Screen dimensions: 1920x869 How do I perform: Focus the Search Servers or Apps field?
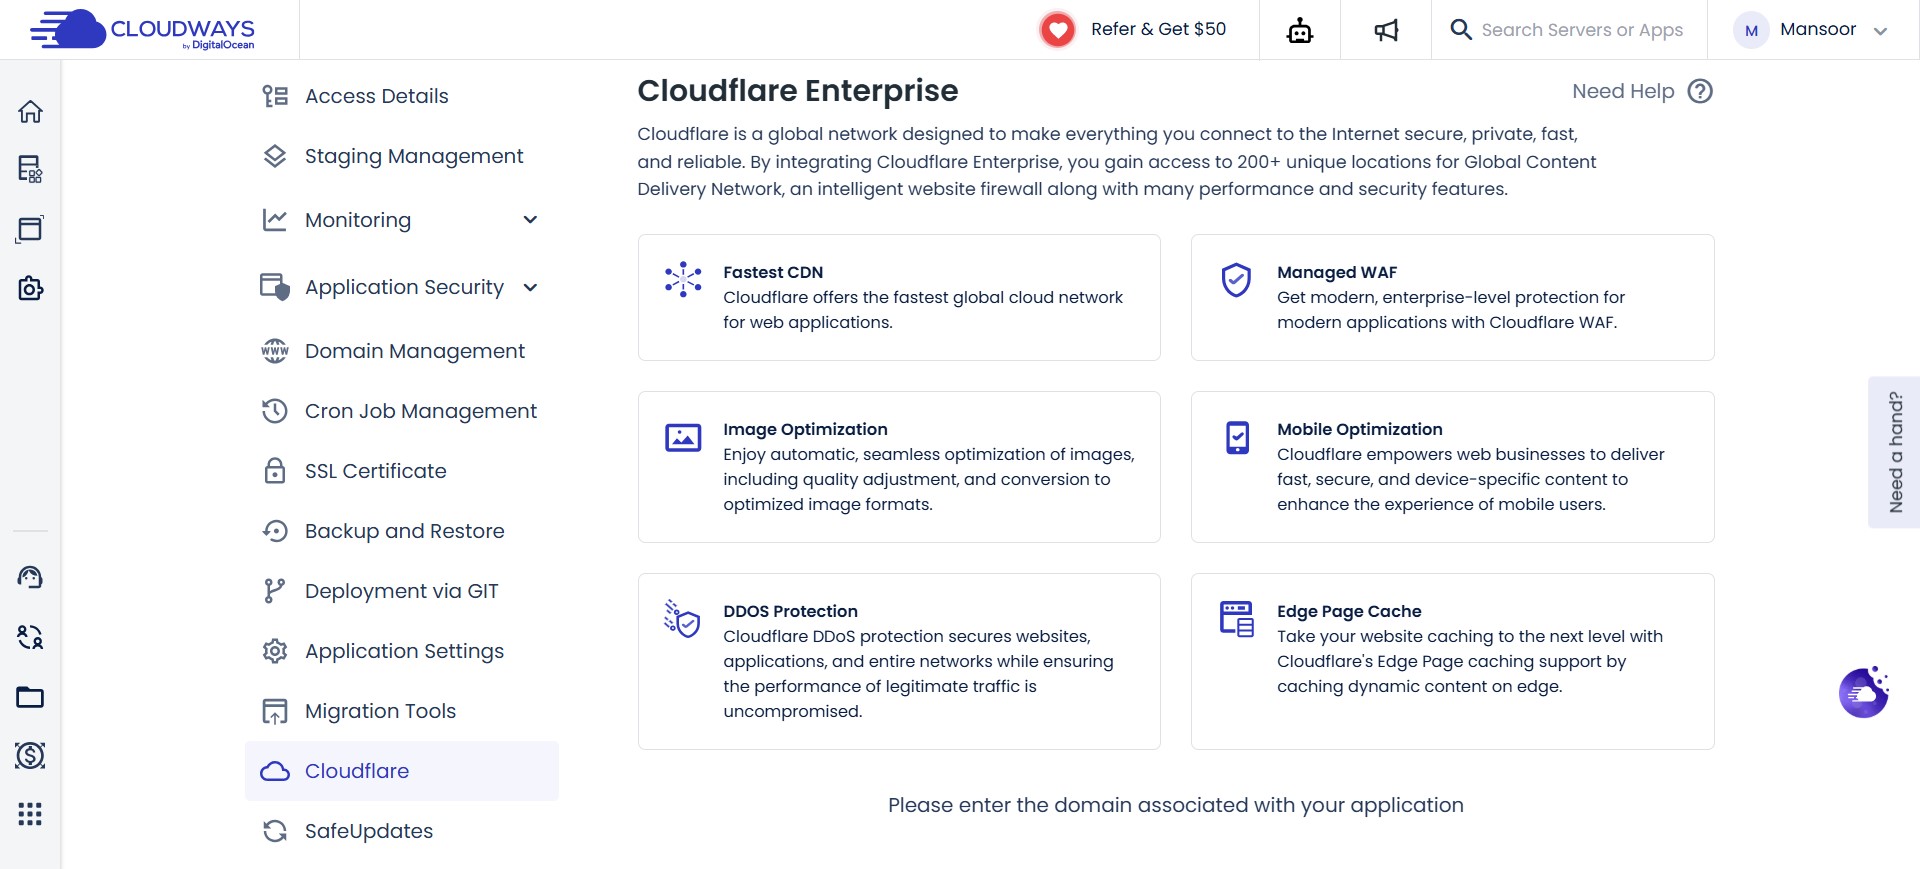coord(1582,30)
